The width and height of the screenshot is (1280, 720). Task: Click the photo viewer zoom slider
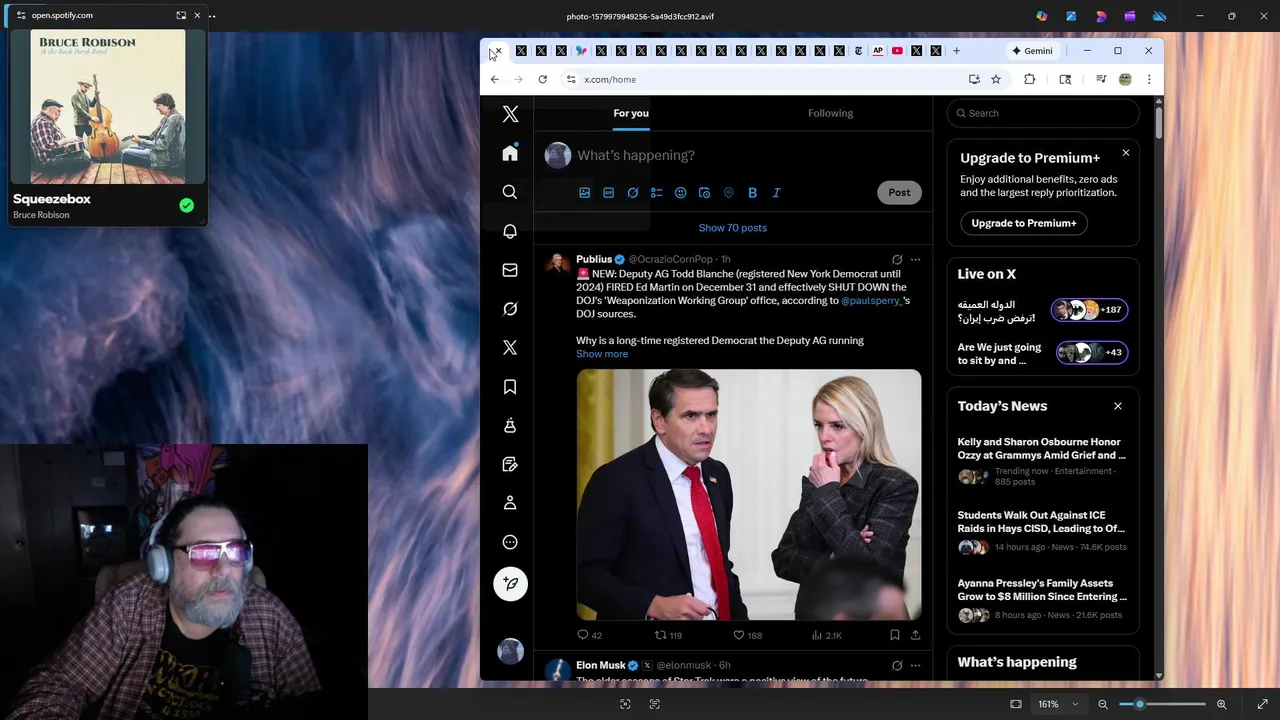pyautogui.click(x=1162, y=704)
